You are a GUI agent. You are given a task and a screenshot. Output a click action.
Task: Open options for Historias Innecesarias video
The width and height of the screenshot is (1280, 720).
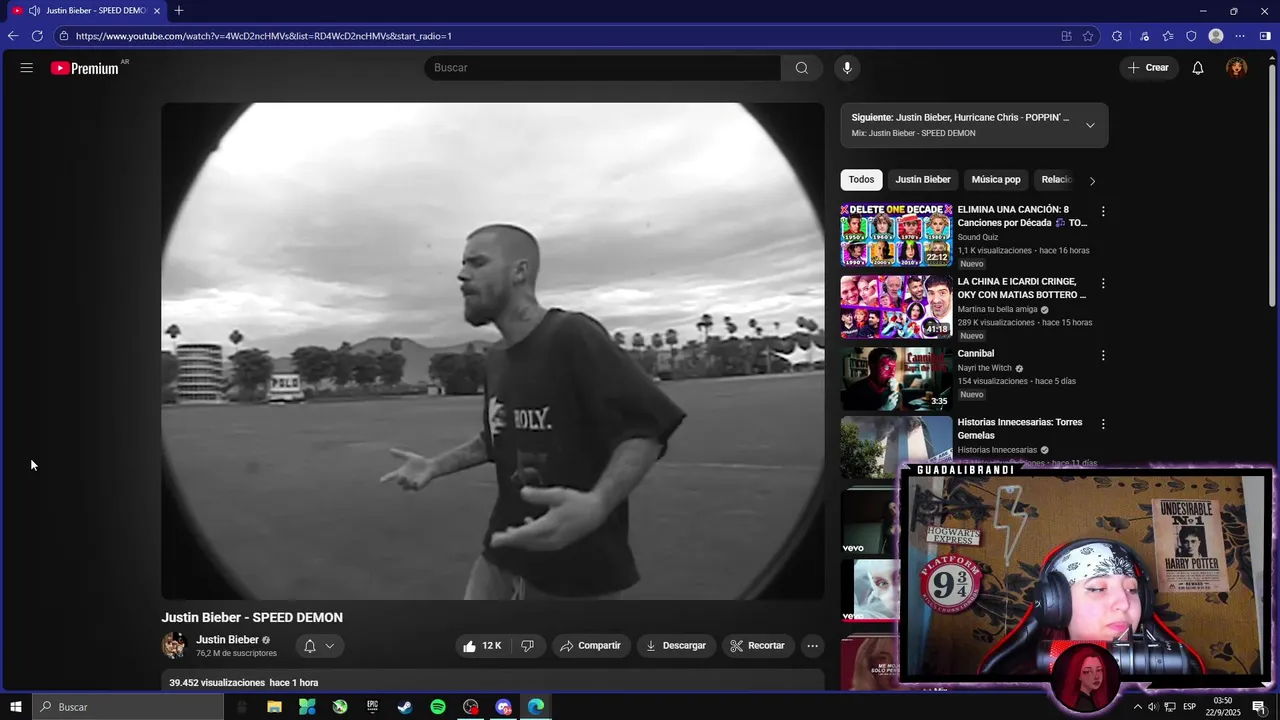(1103, 424)
